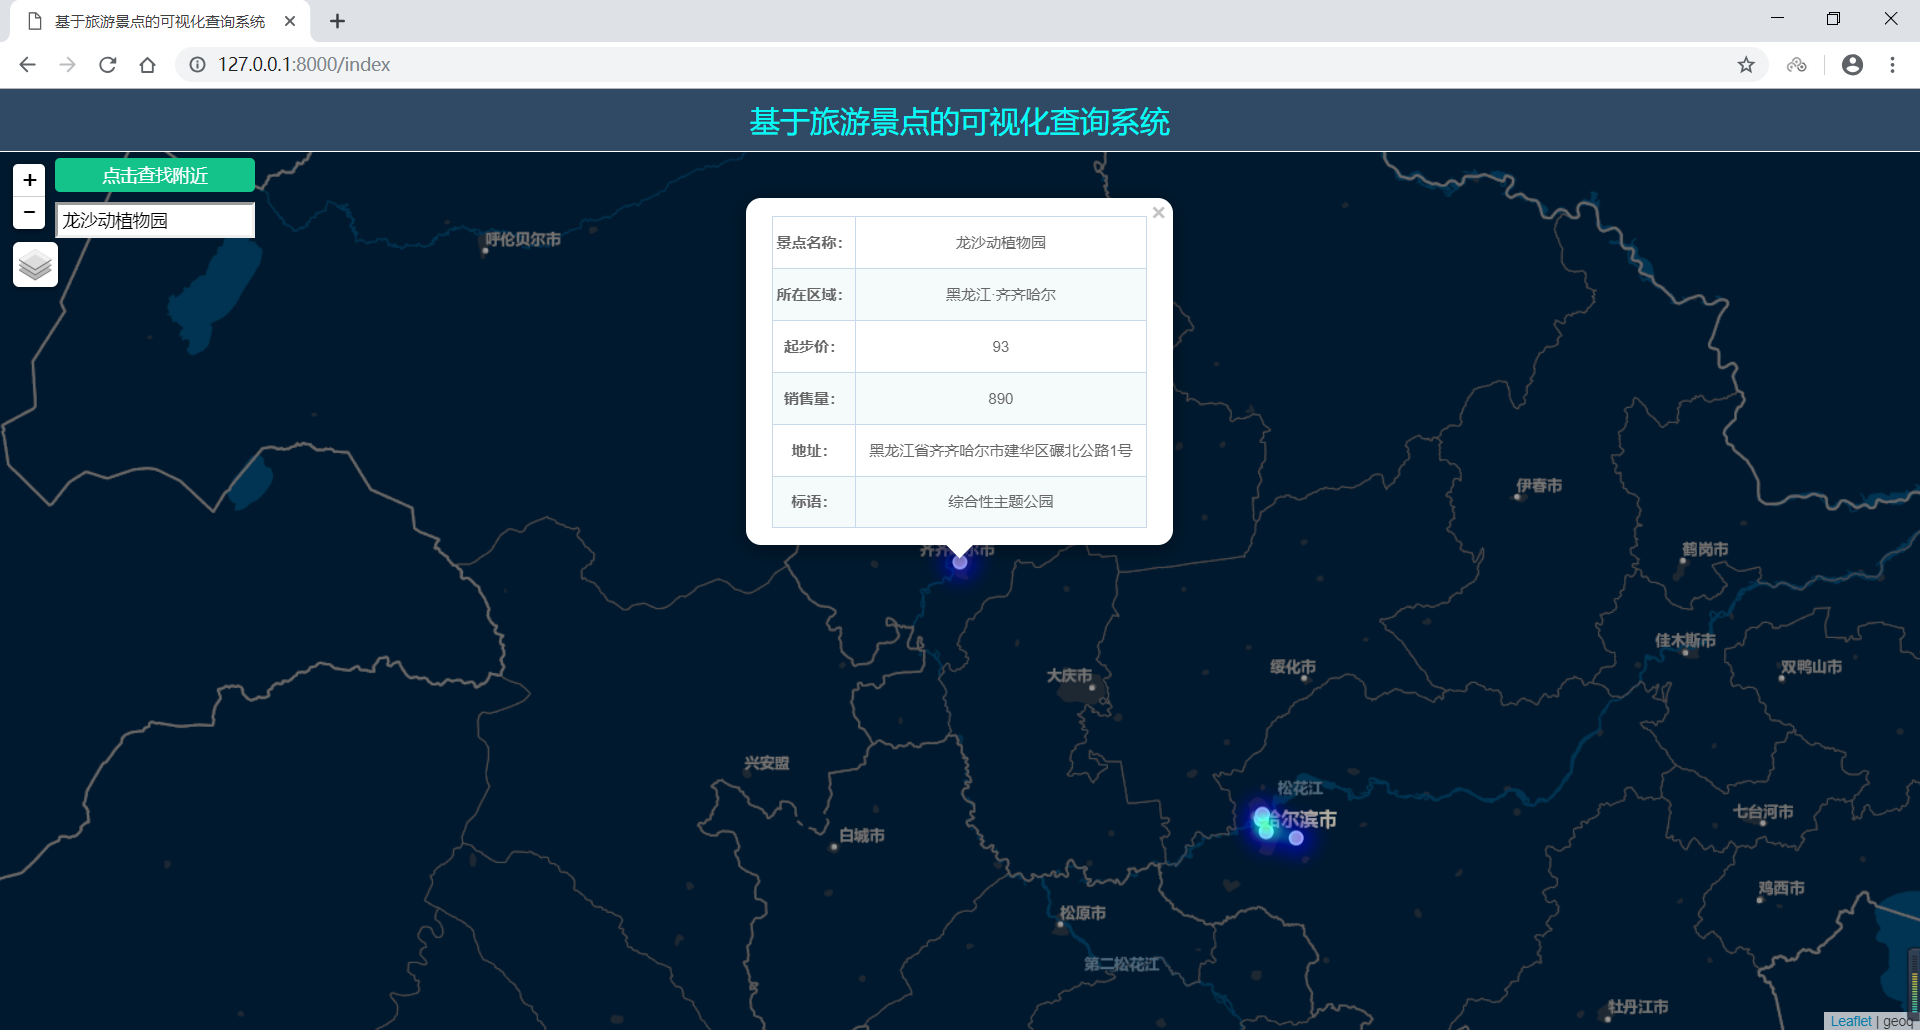The image size is (1920, 1030).
Task: Close the attraction info popup
Action: pyautogui.click(x=1158, y=212)
